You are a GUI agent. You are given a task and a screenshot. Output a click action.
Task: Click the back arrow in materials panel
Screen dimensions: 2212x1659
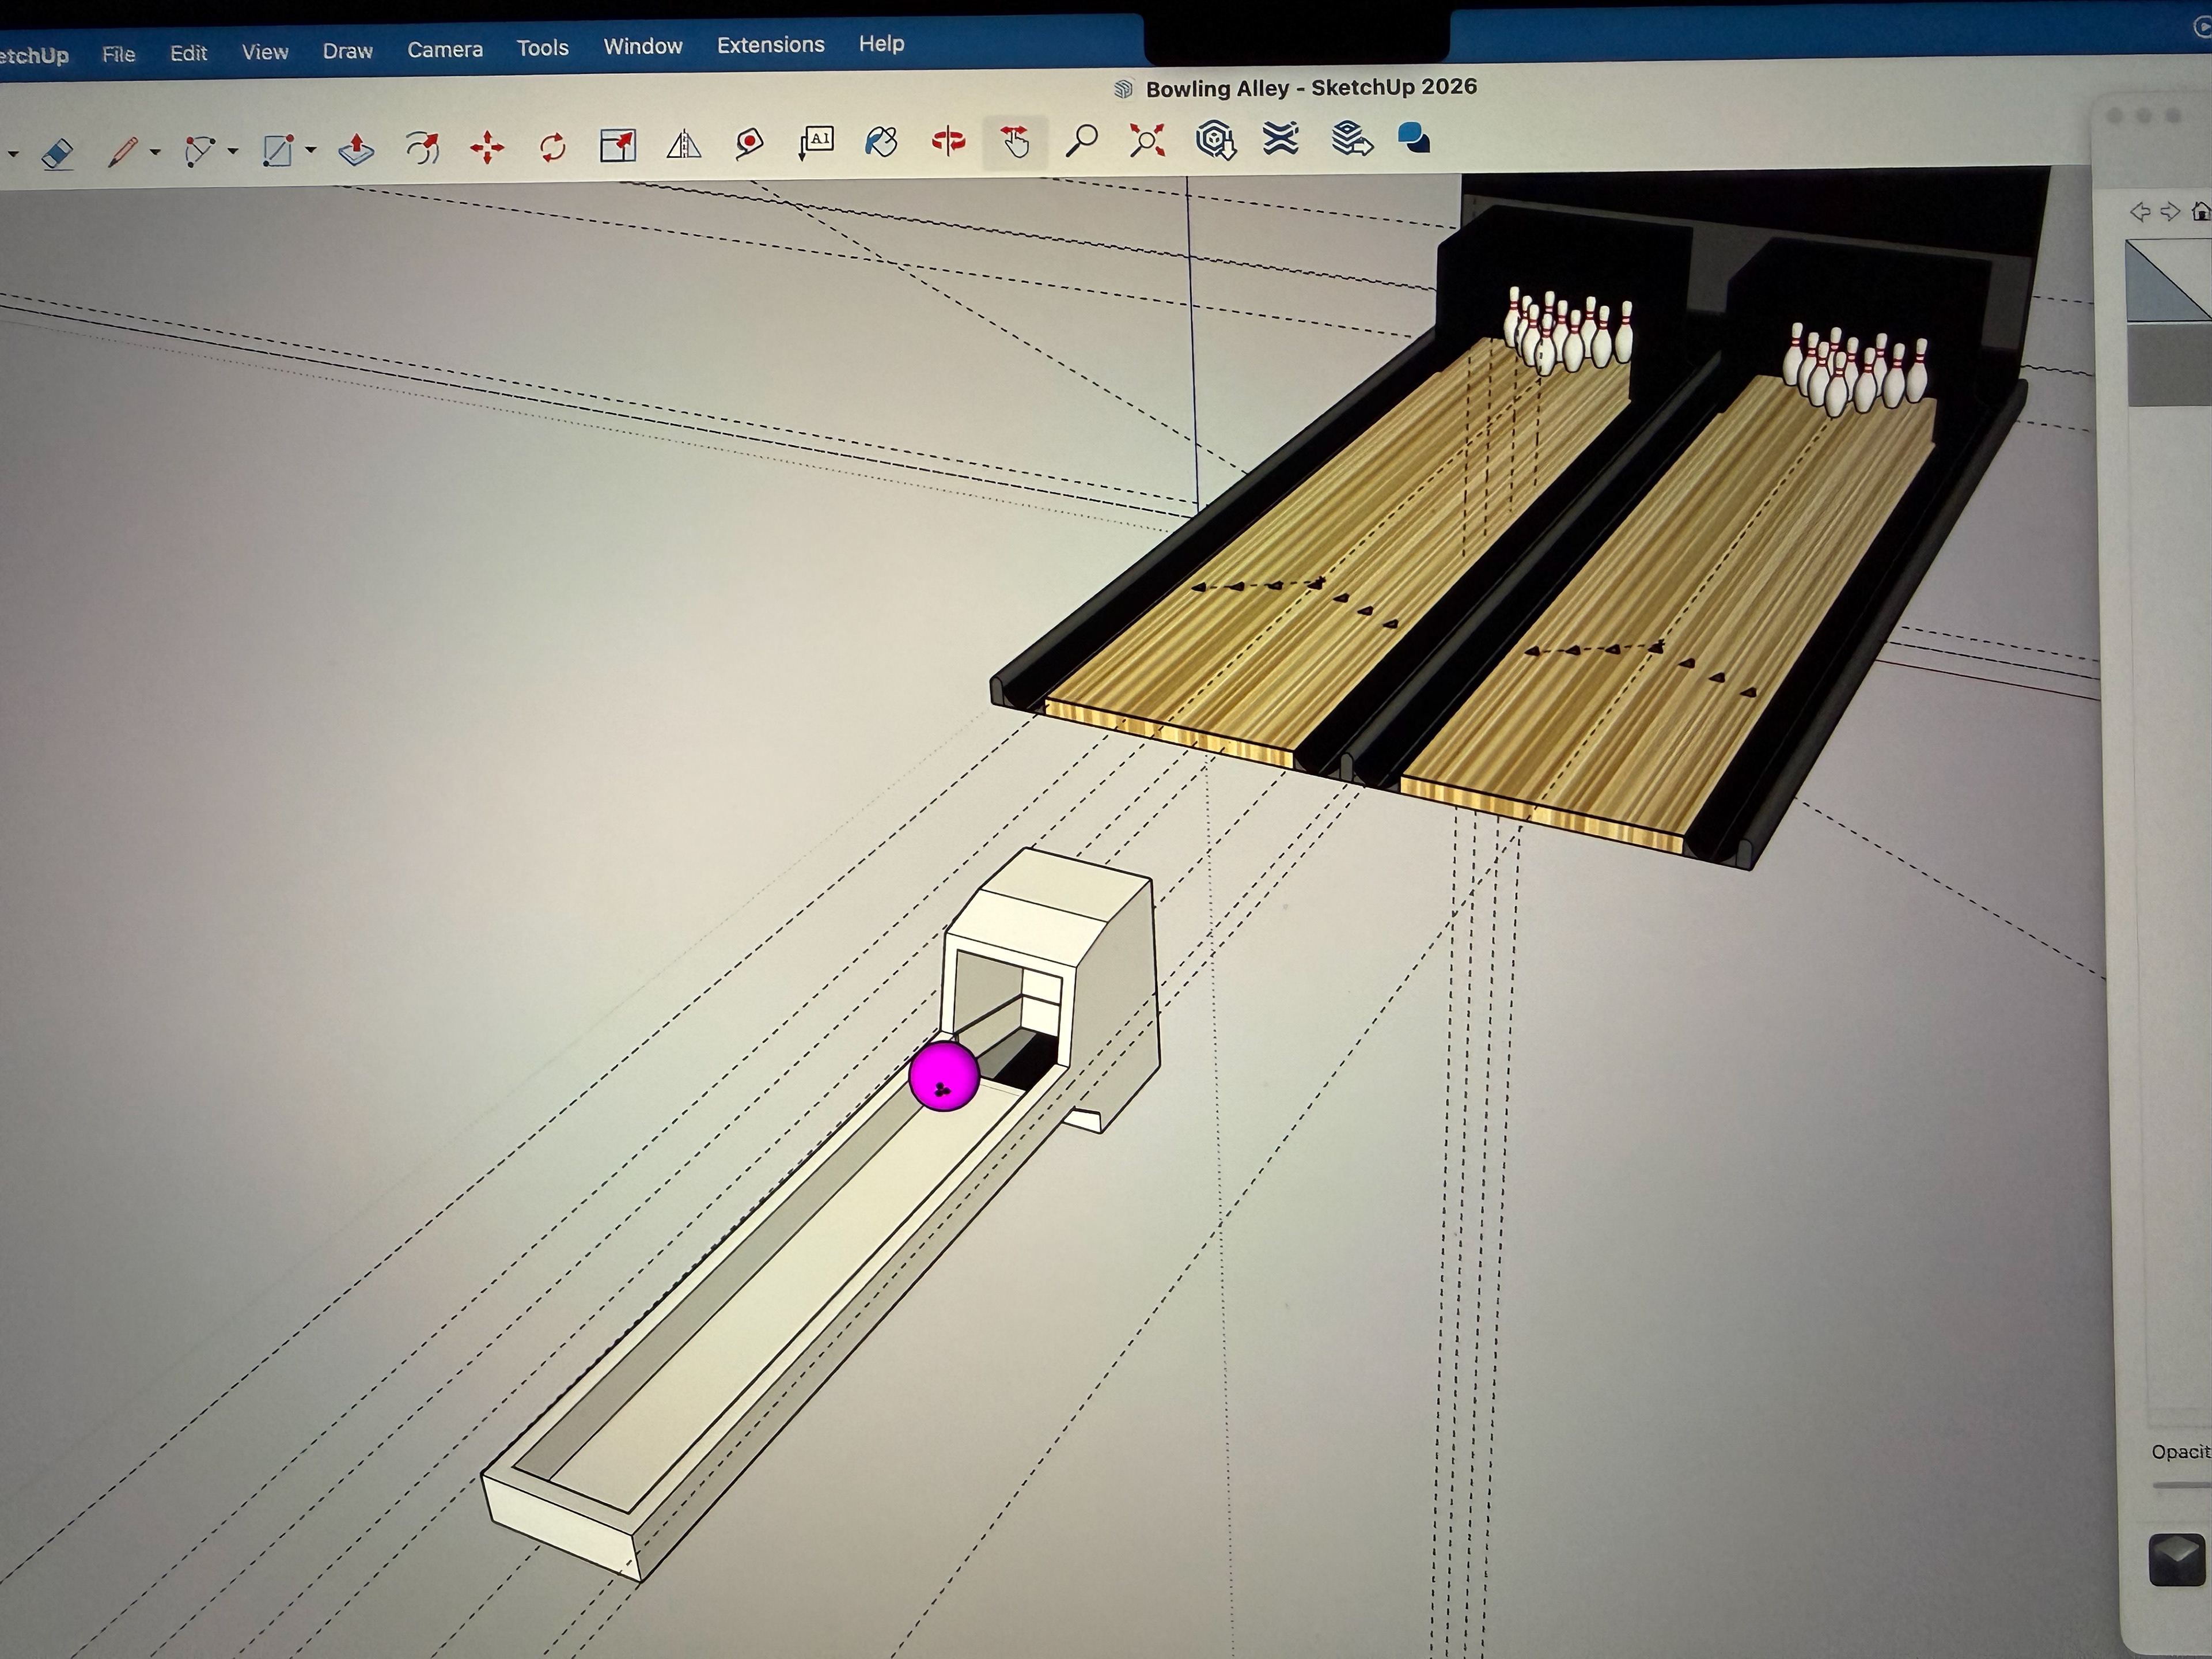pos(2139,212)
